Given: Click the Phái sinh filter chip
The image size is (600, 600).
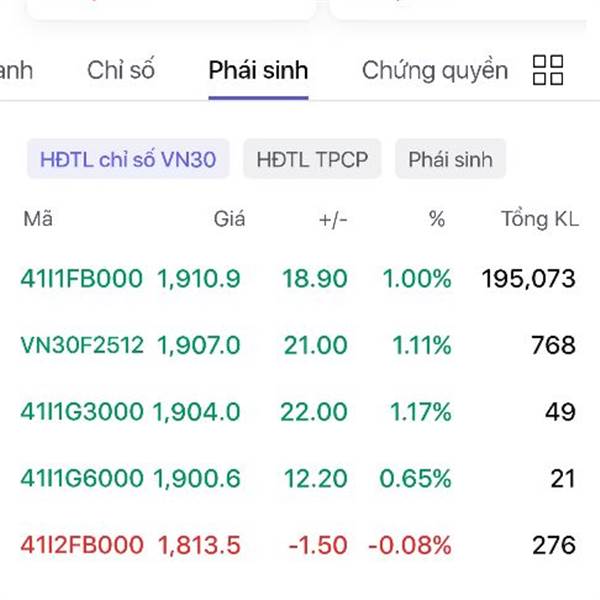Looking at the screenshot, I should coord(450,159).
